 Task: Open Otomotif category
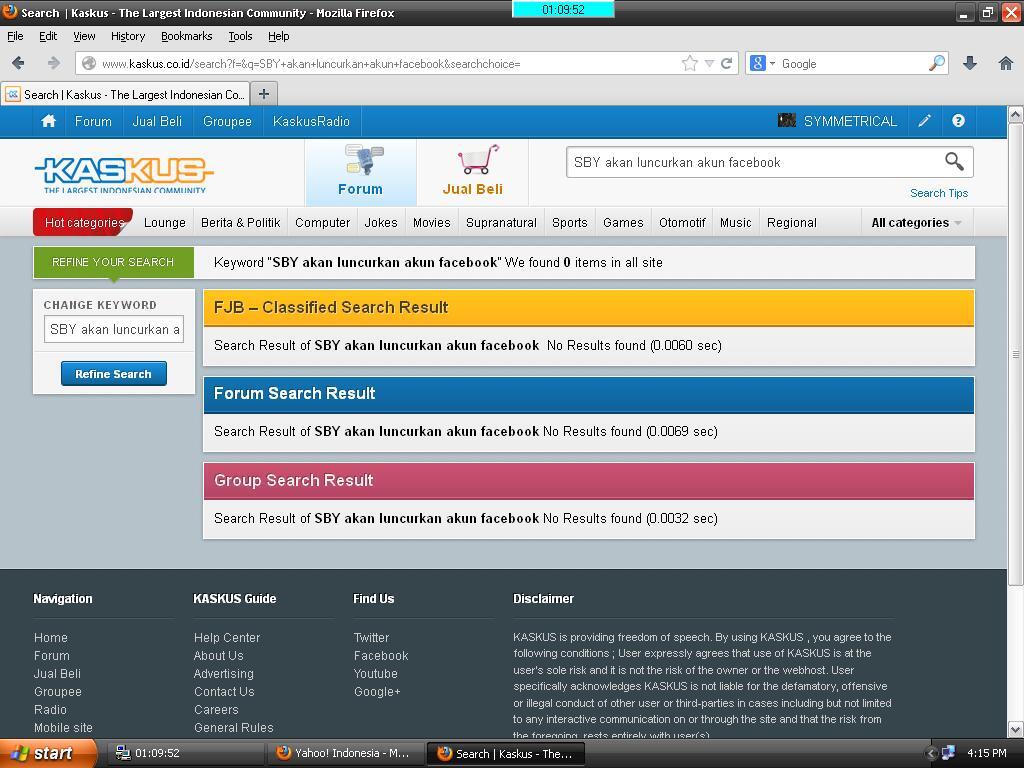click(682, 222)
